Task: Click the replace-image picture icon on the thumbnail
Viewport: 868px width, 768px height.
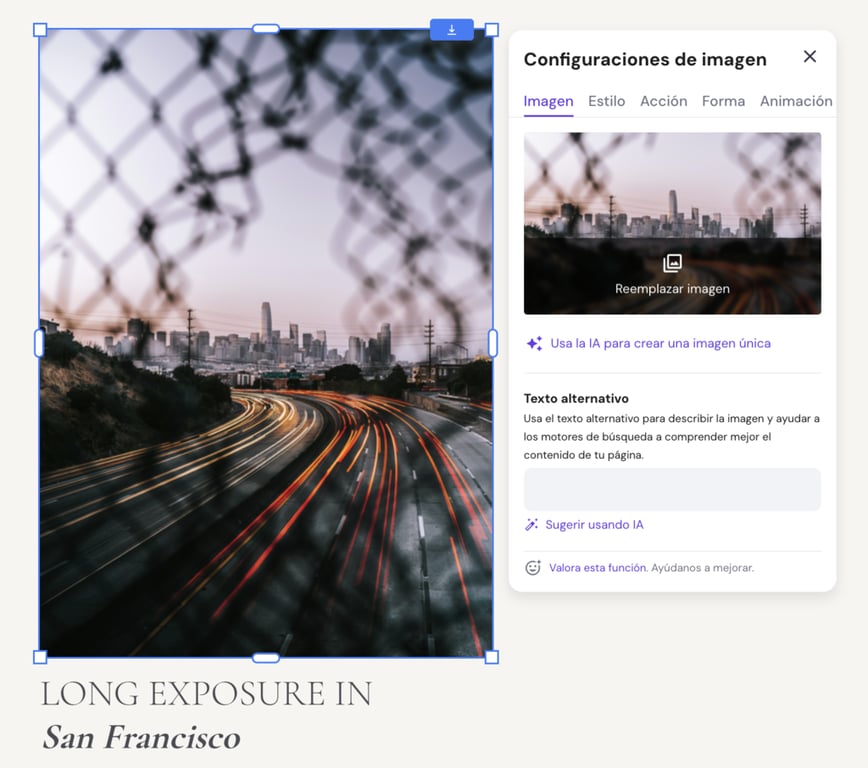Action: 671,263
